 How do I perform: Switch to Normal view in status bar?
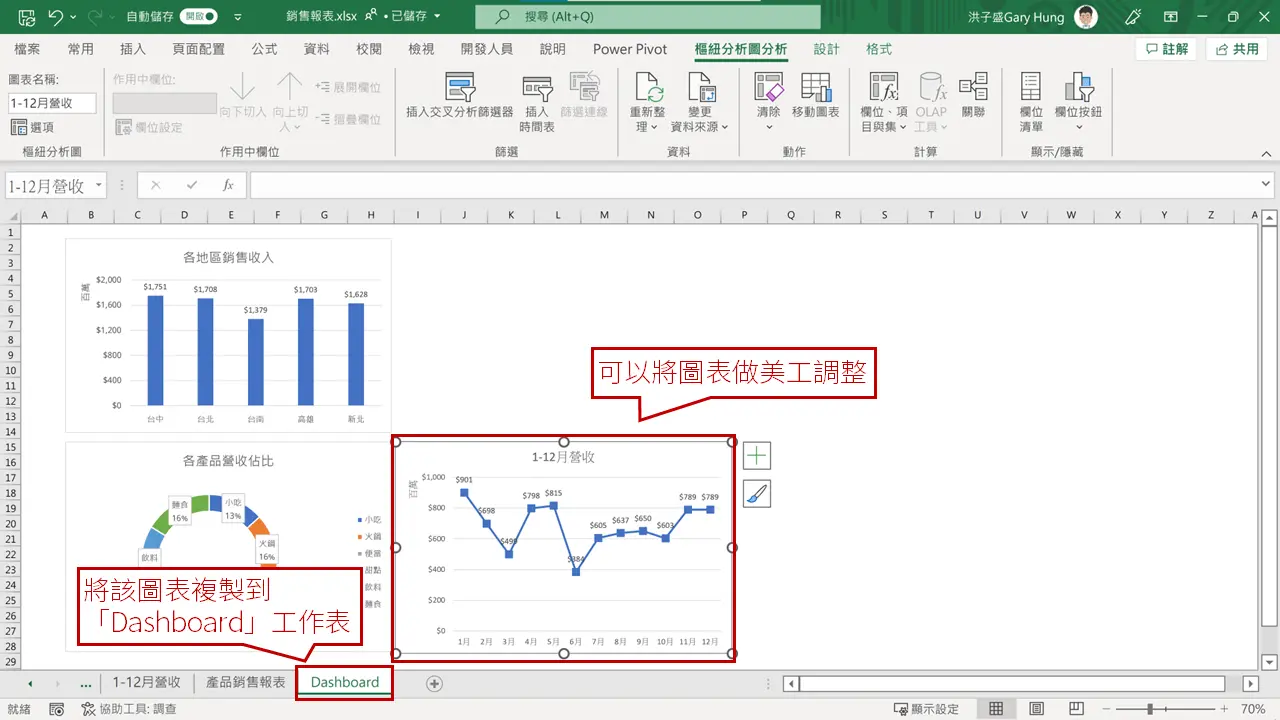pyautogui.click(x=996, y=709)
